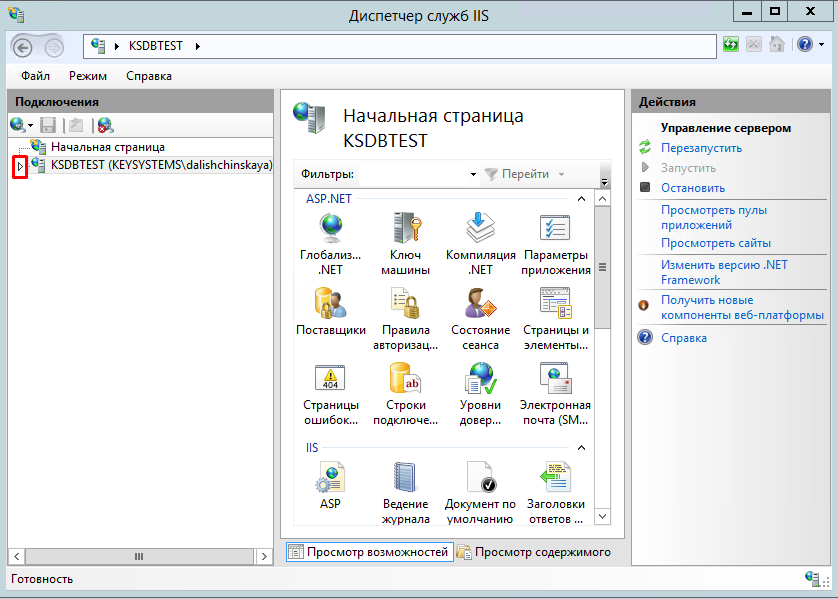Open the Файл menu
The height and width of the screenshot is (599, 838).
pos(35,76)
